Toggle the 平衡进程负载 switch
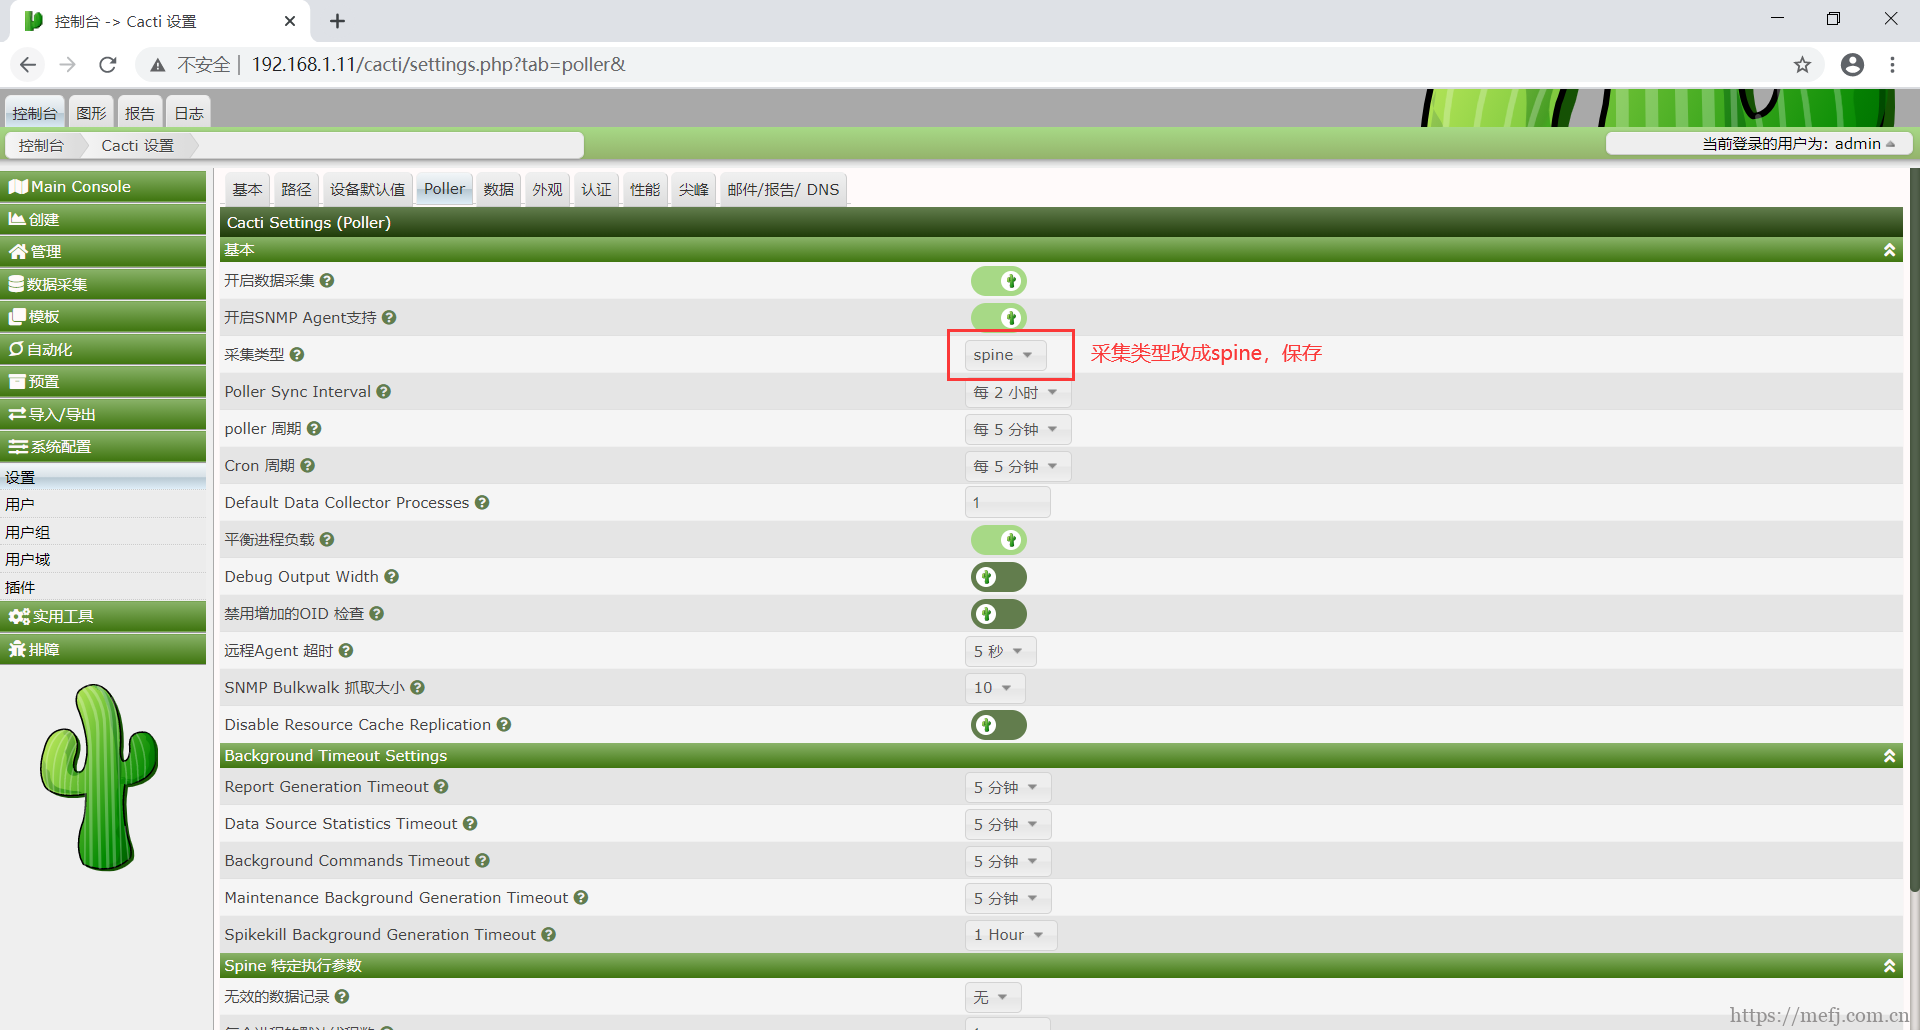This screenshot has height=1030, width=1920. (999, 540)
